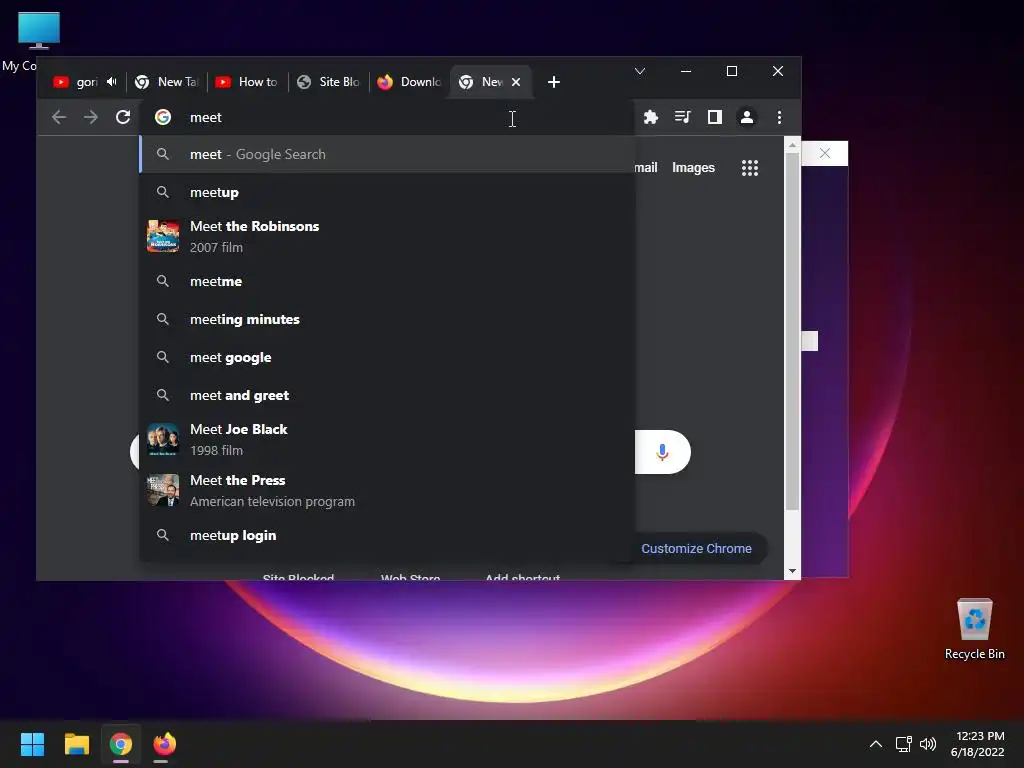Focus the address bar containing 'meet'
Viewport: 1024px width, 768px height.
(x=385, y=118)
